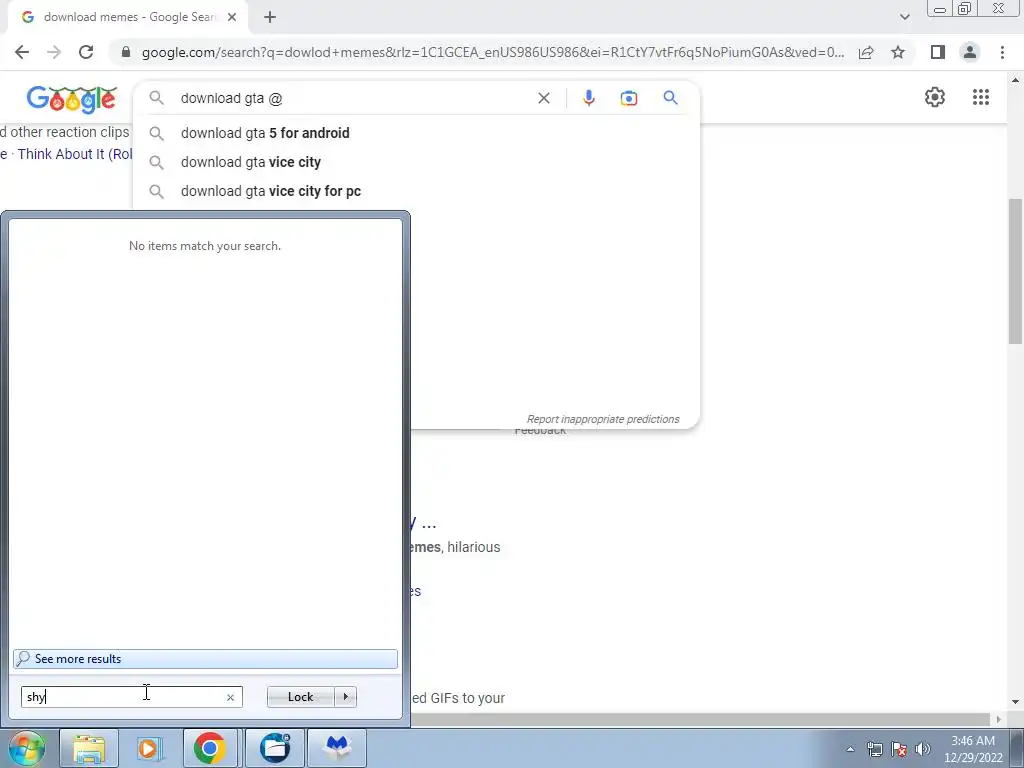
Task: Open Google quick settings gear
Action: pos(935,97)
